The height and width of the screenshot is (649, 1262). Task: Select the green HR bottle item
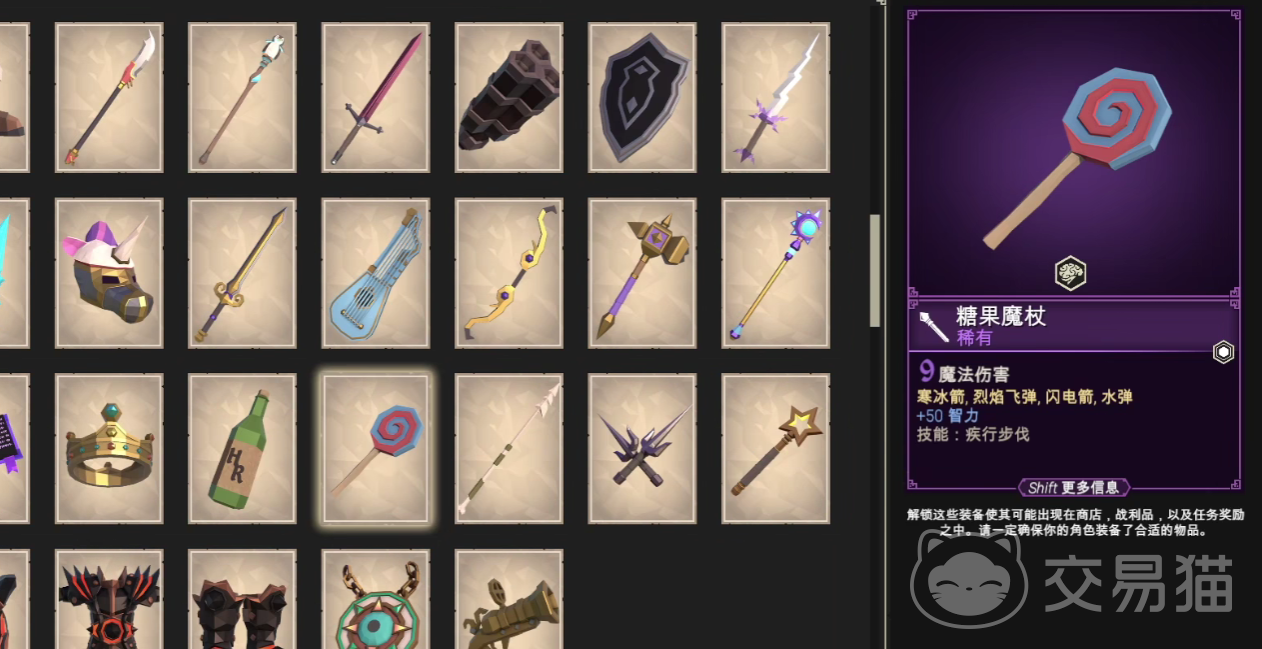pyautogui.click(x=242, y=448)
